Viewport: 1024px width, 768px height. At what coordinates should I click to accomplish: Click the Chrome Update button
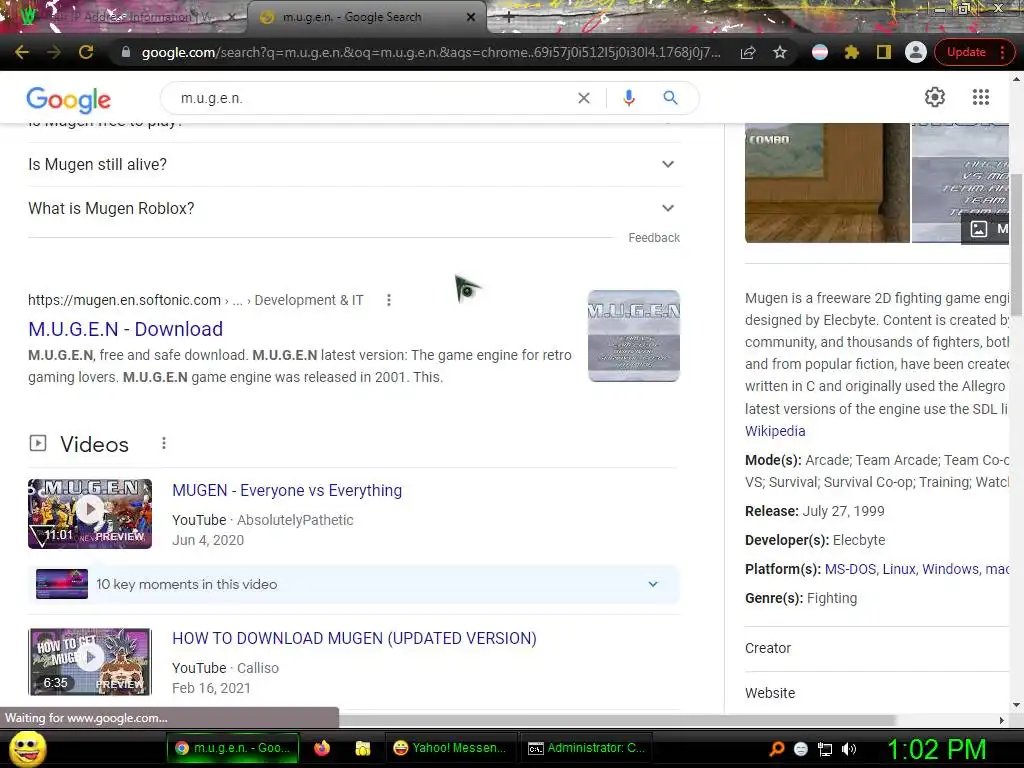[974, 52]
